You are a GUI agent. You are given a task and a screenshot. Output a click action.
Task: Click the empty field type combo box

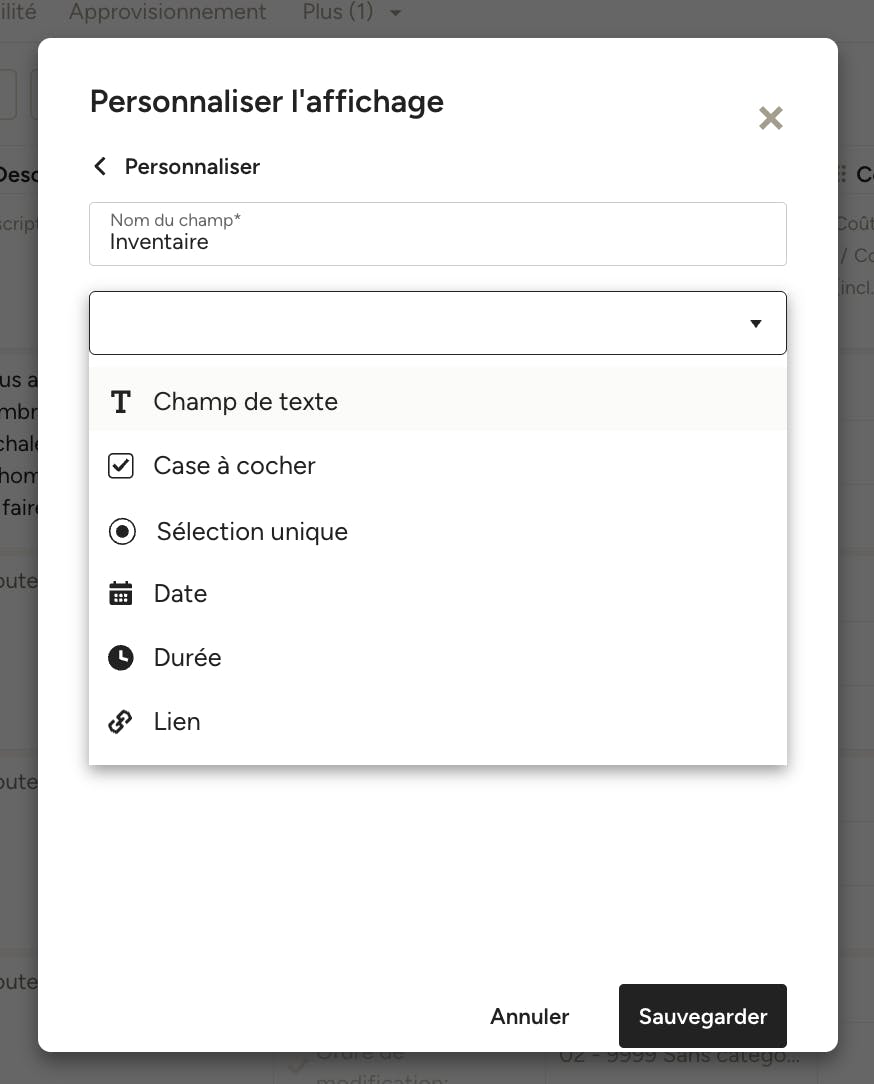(438, 323)
